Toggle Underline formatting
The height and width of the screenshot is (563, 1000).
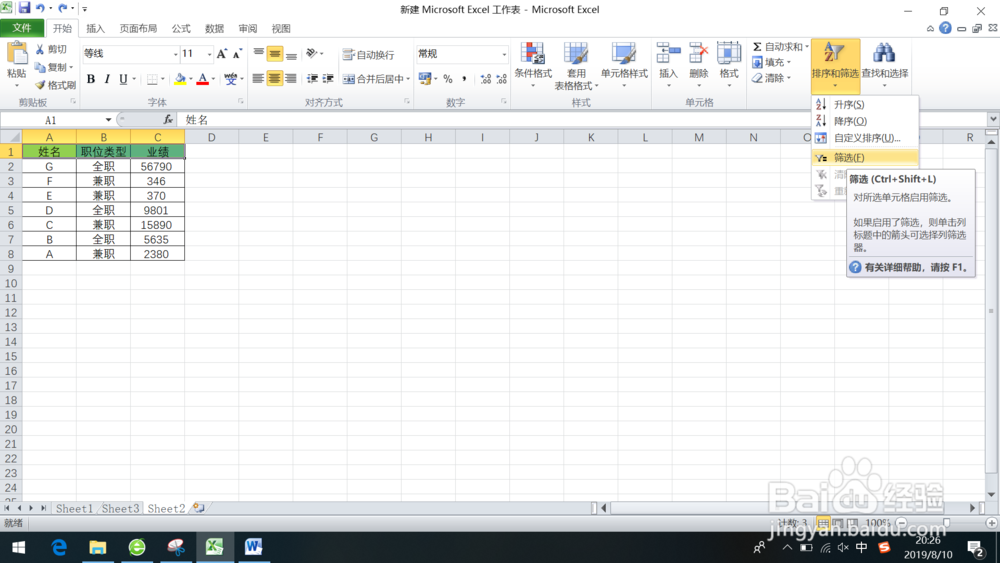pyautogui.click(x=123, y=79)
